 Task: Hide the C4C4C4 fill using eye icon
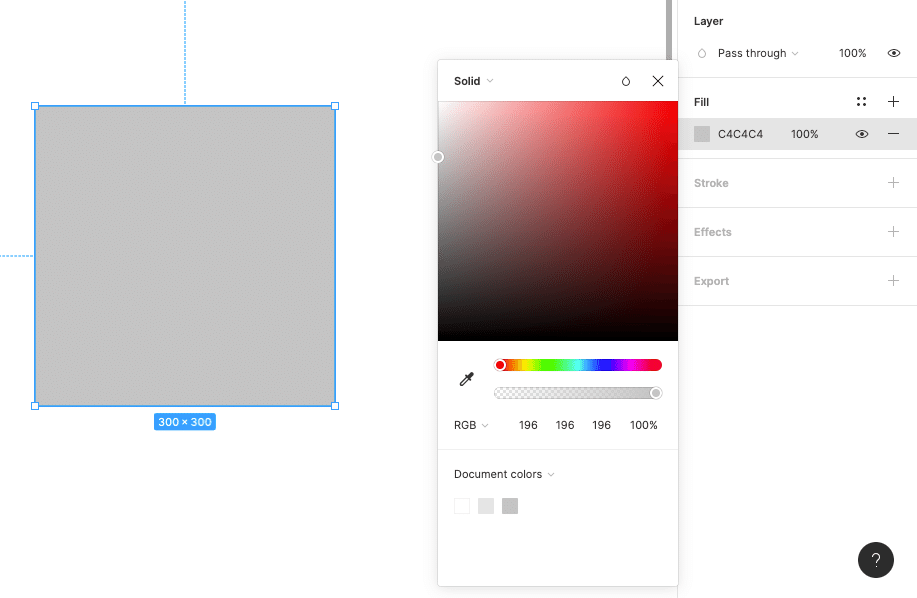[x=861, y=134]
